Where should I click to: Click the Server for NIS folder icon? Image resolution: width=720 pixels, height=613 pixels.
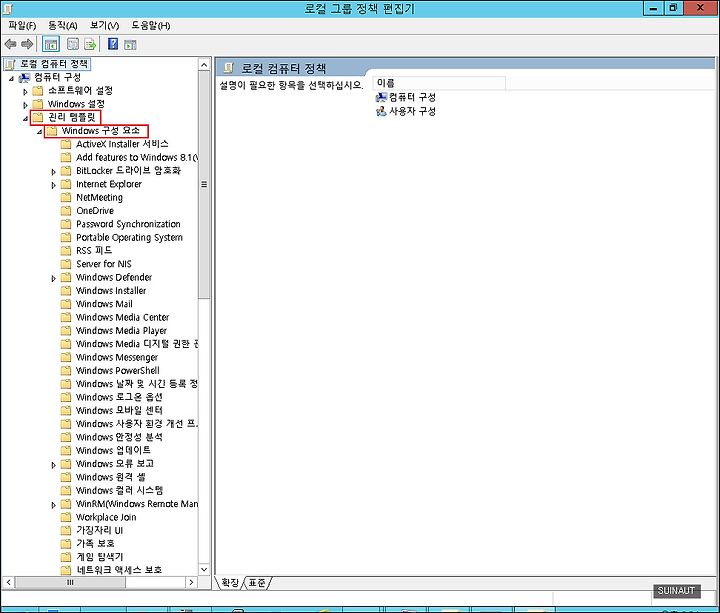pos(66,264)
